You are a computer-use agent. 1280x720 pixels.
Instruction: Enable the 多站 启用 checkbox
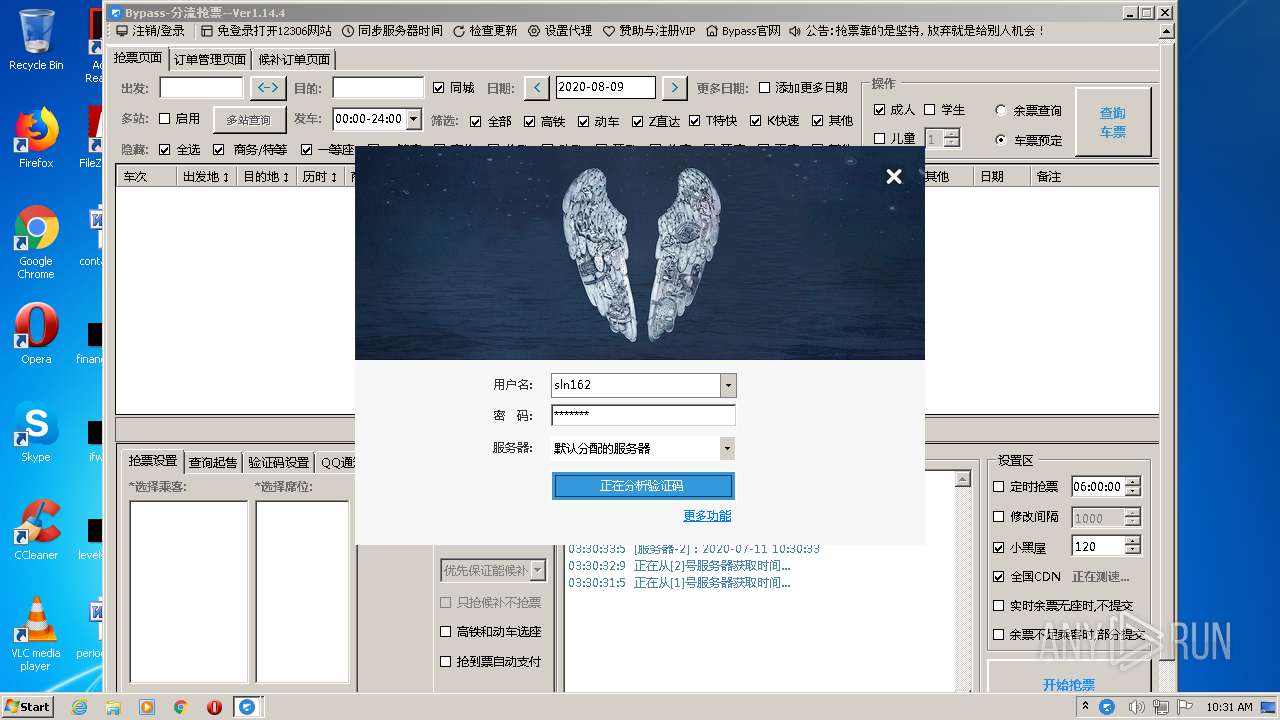[x=165, y=119]
